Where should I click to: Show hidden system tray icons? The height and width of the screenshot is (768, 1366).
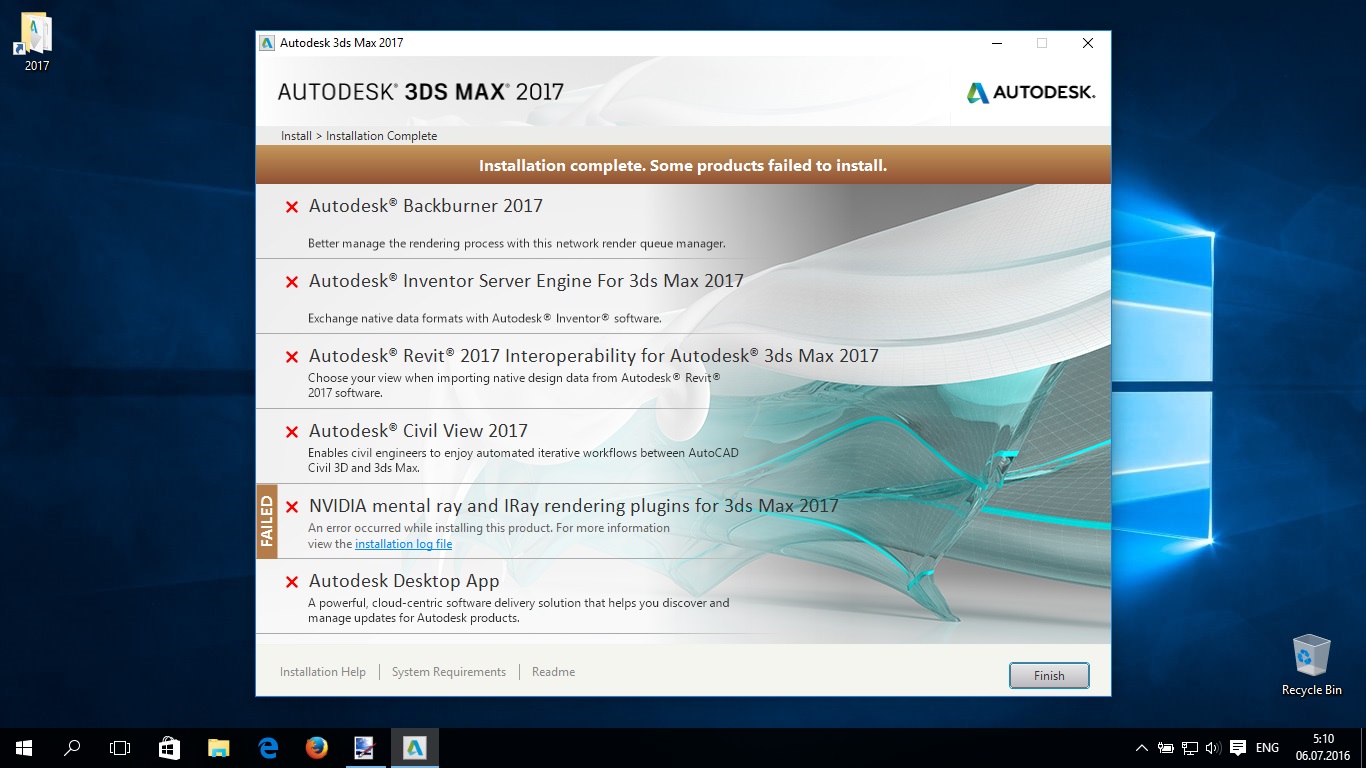(1141, 748)
